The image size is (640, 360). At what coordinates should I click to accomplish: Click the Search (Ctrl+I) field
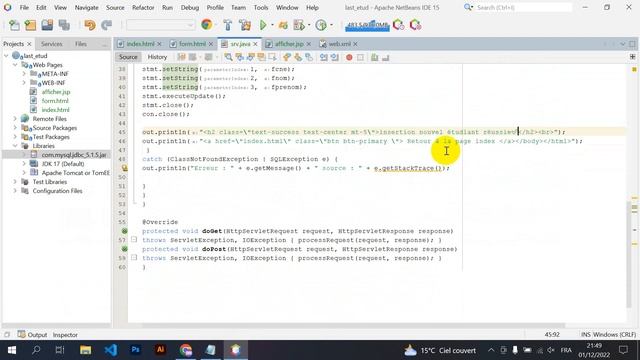pos(523,7)
